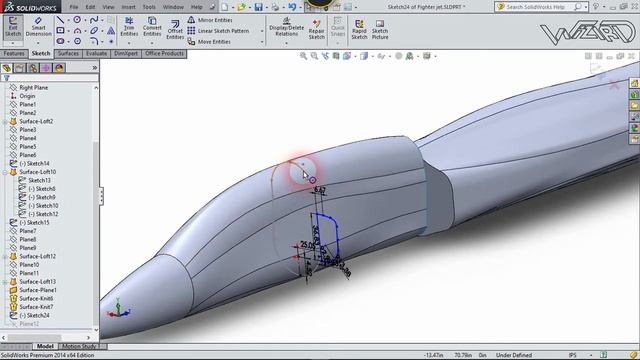This screenshot has height=360, width=640.
Task: Open Linear Sketch Pattern dropdown arrow
Action: point(262,31)
